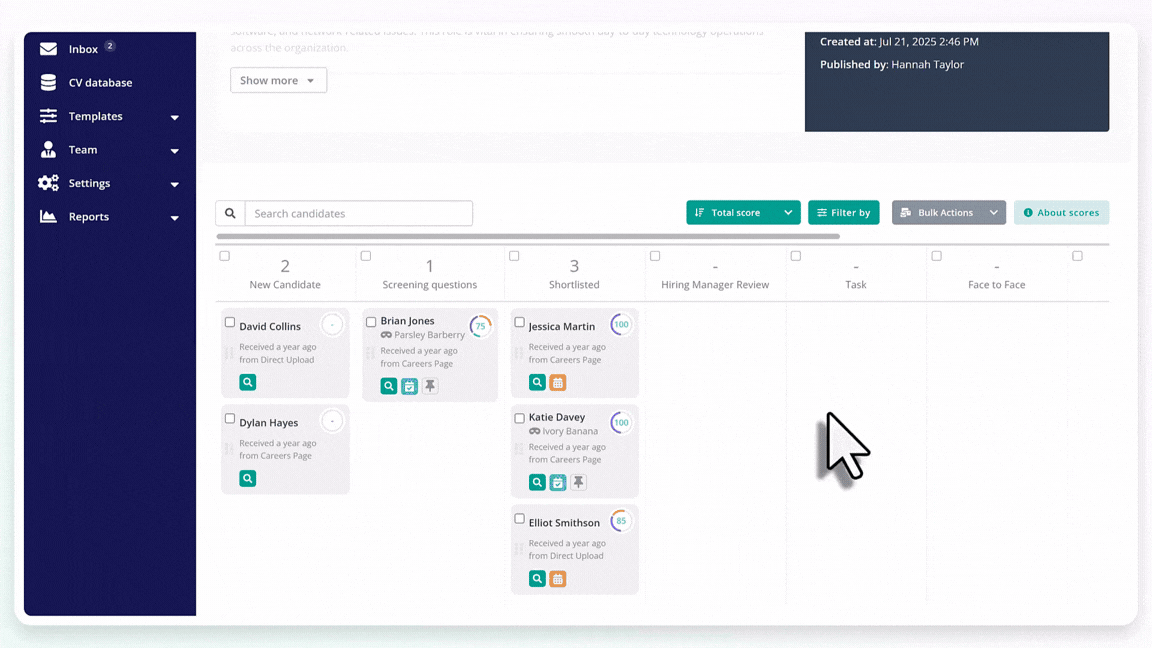This screenshot has width=1152, height=648.
Task: Expand Templates menu arrow
Action: tap(175, 118)
